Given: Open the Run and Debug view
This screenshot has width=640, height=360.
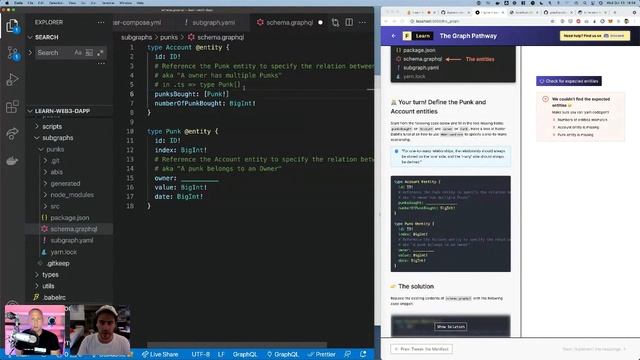Looking at the screenshot, I should pos(12,80).
